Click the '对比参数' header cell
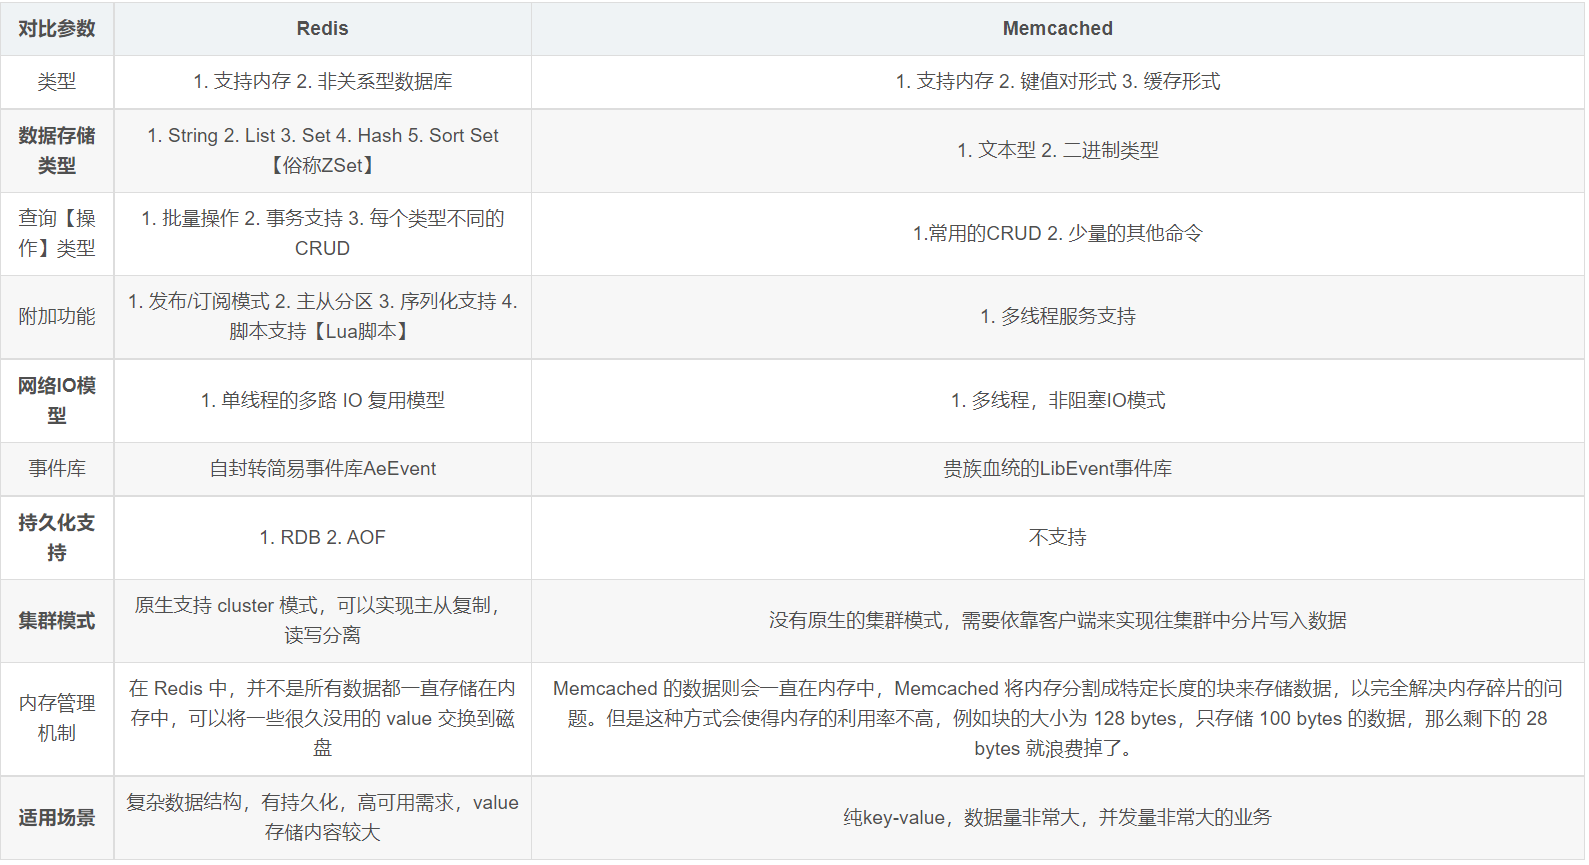This screenshot has height=865, width=1589. 57,29
